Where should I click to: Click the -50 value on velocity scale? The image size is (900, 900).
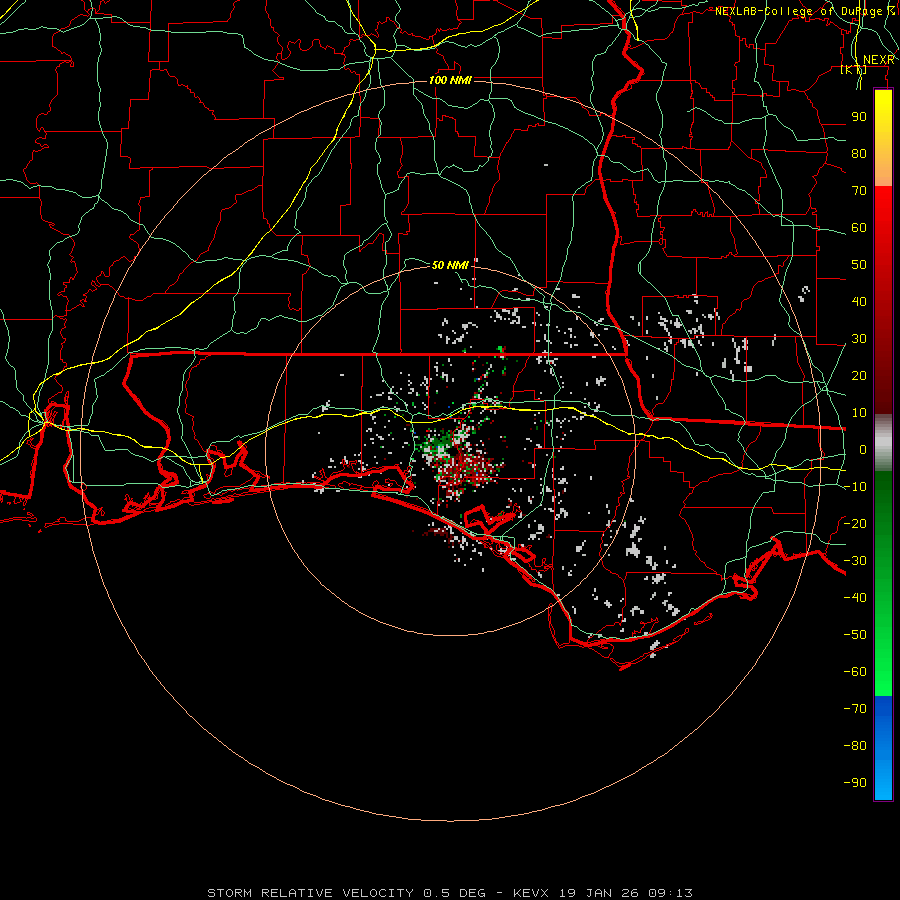coord(855,635)
